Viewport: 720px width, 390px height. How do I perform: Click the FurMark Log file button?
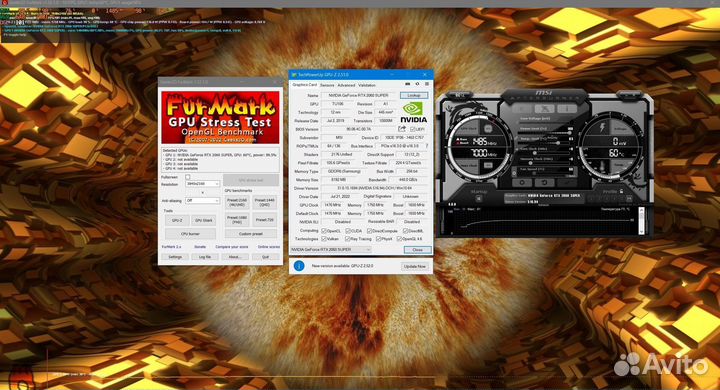point(205,257)
